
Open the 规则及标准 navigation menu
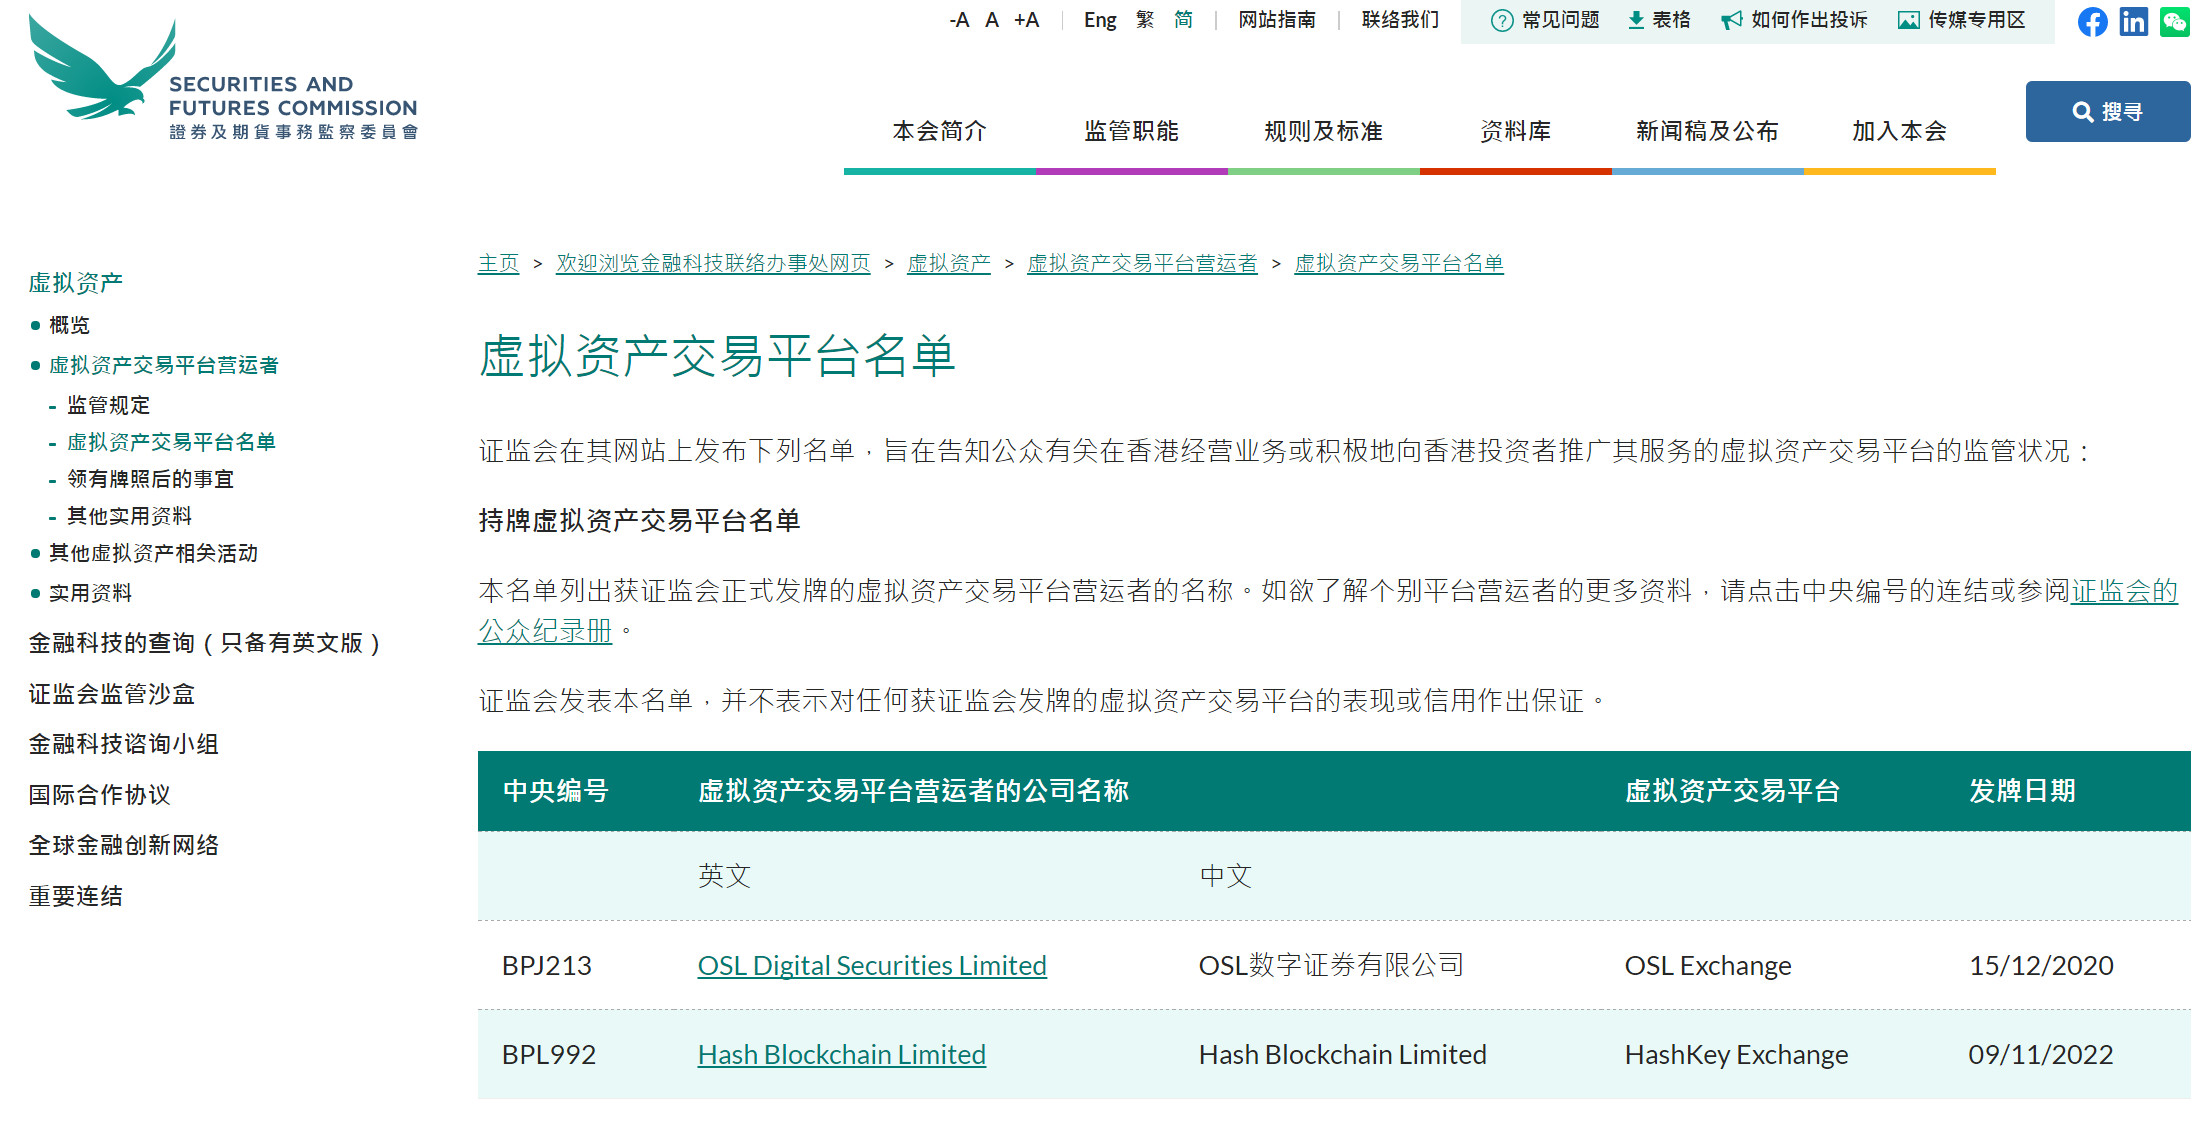pos(1322,130)
